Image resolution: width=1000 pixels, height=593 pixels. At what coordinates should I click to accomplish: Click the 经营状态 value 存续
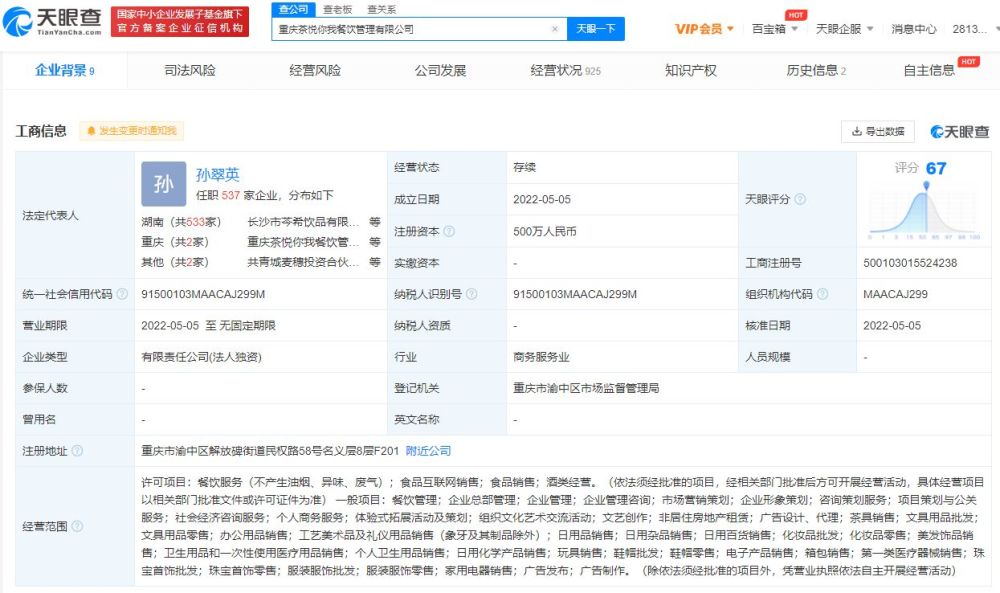pyautogui.click(x=524, y=167)
